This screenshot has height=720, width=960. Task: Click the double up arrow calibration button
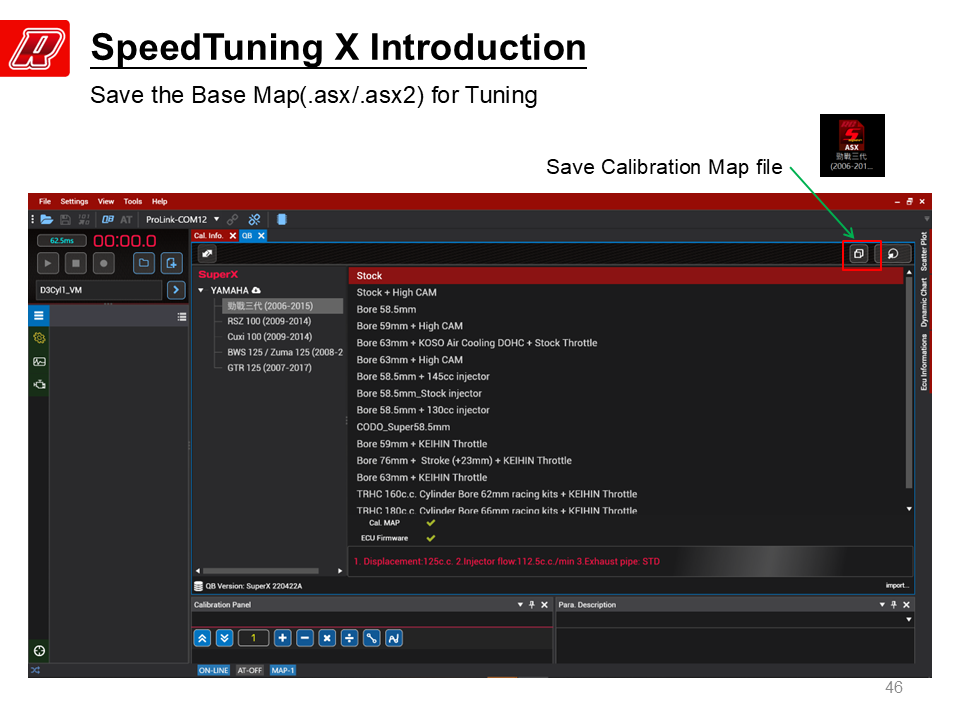[x=202, y=639]
